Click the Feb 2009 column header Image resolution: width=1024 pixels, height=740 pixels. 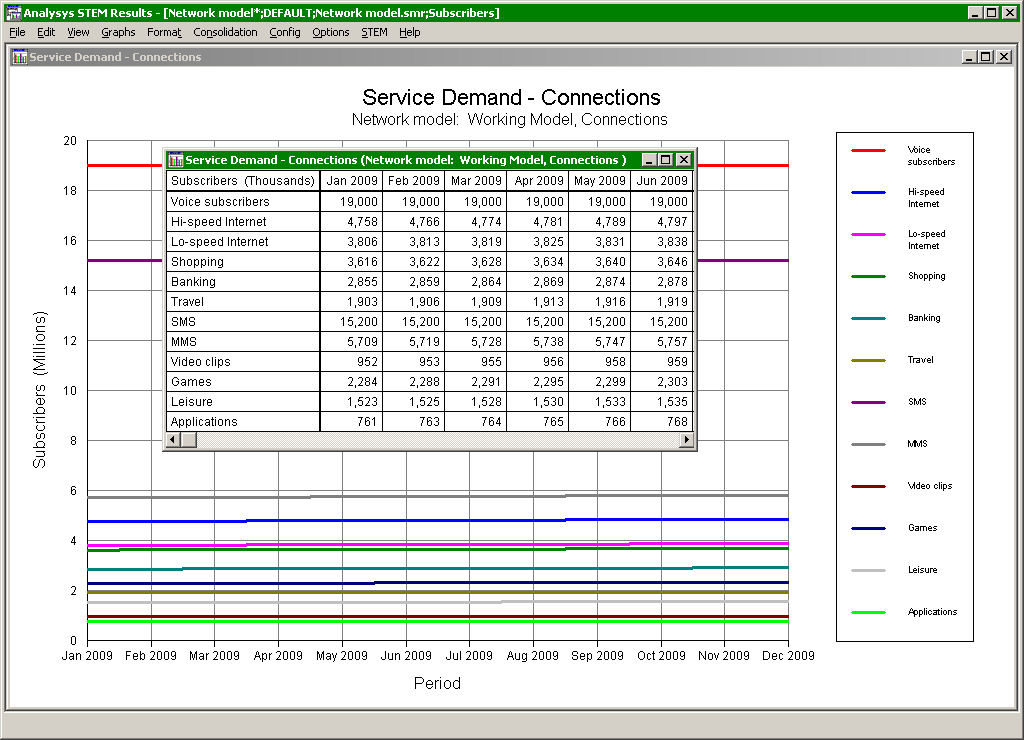[413, 181]
